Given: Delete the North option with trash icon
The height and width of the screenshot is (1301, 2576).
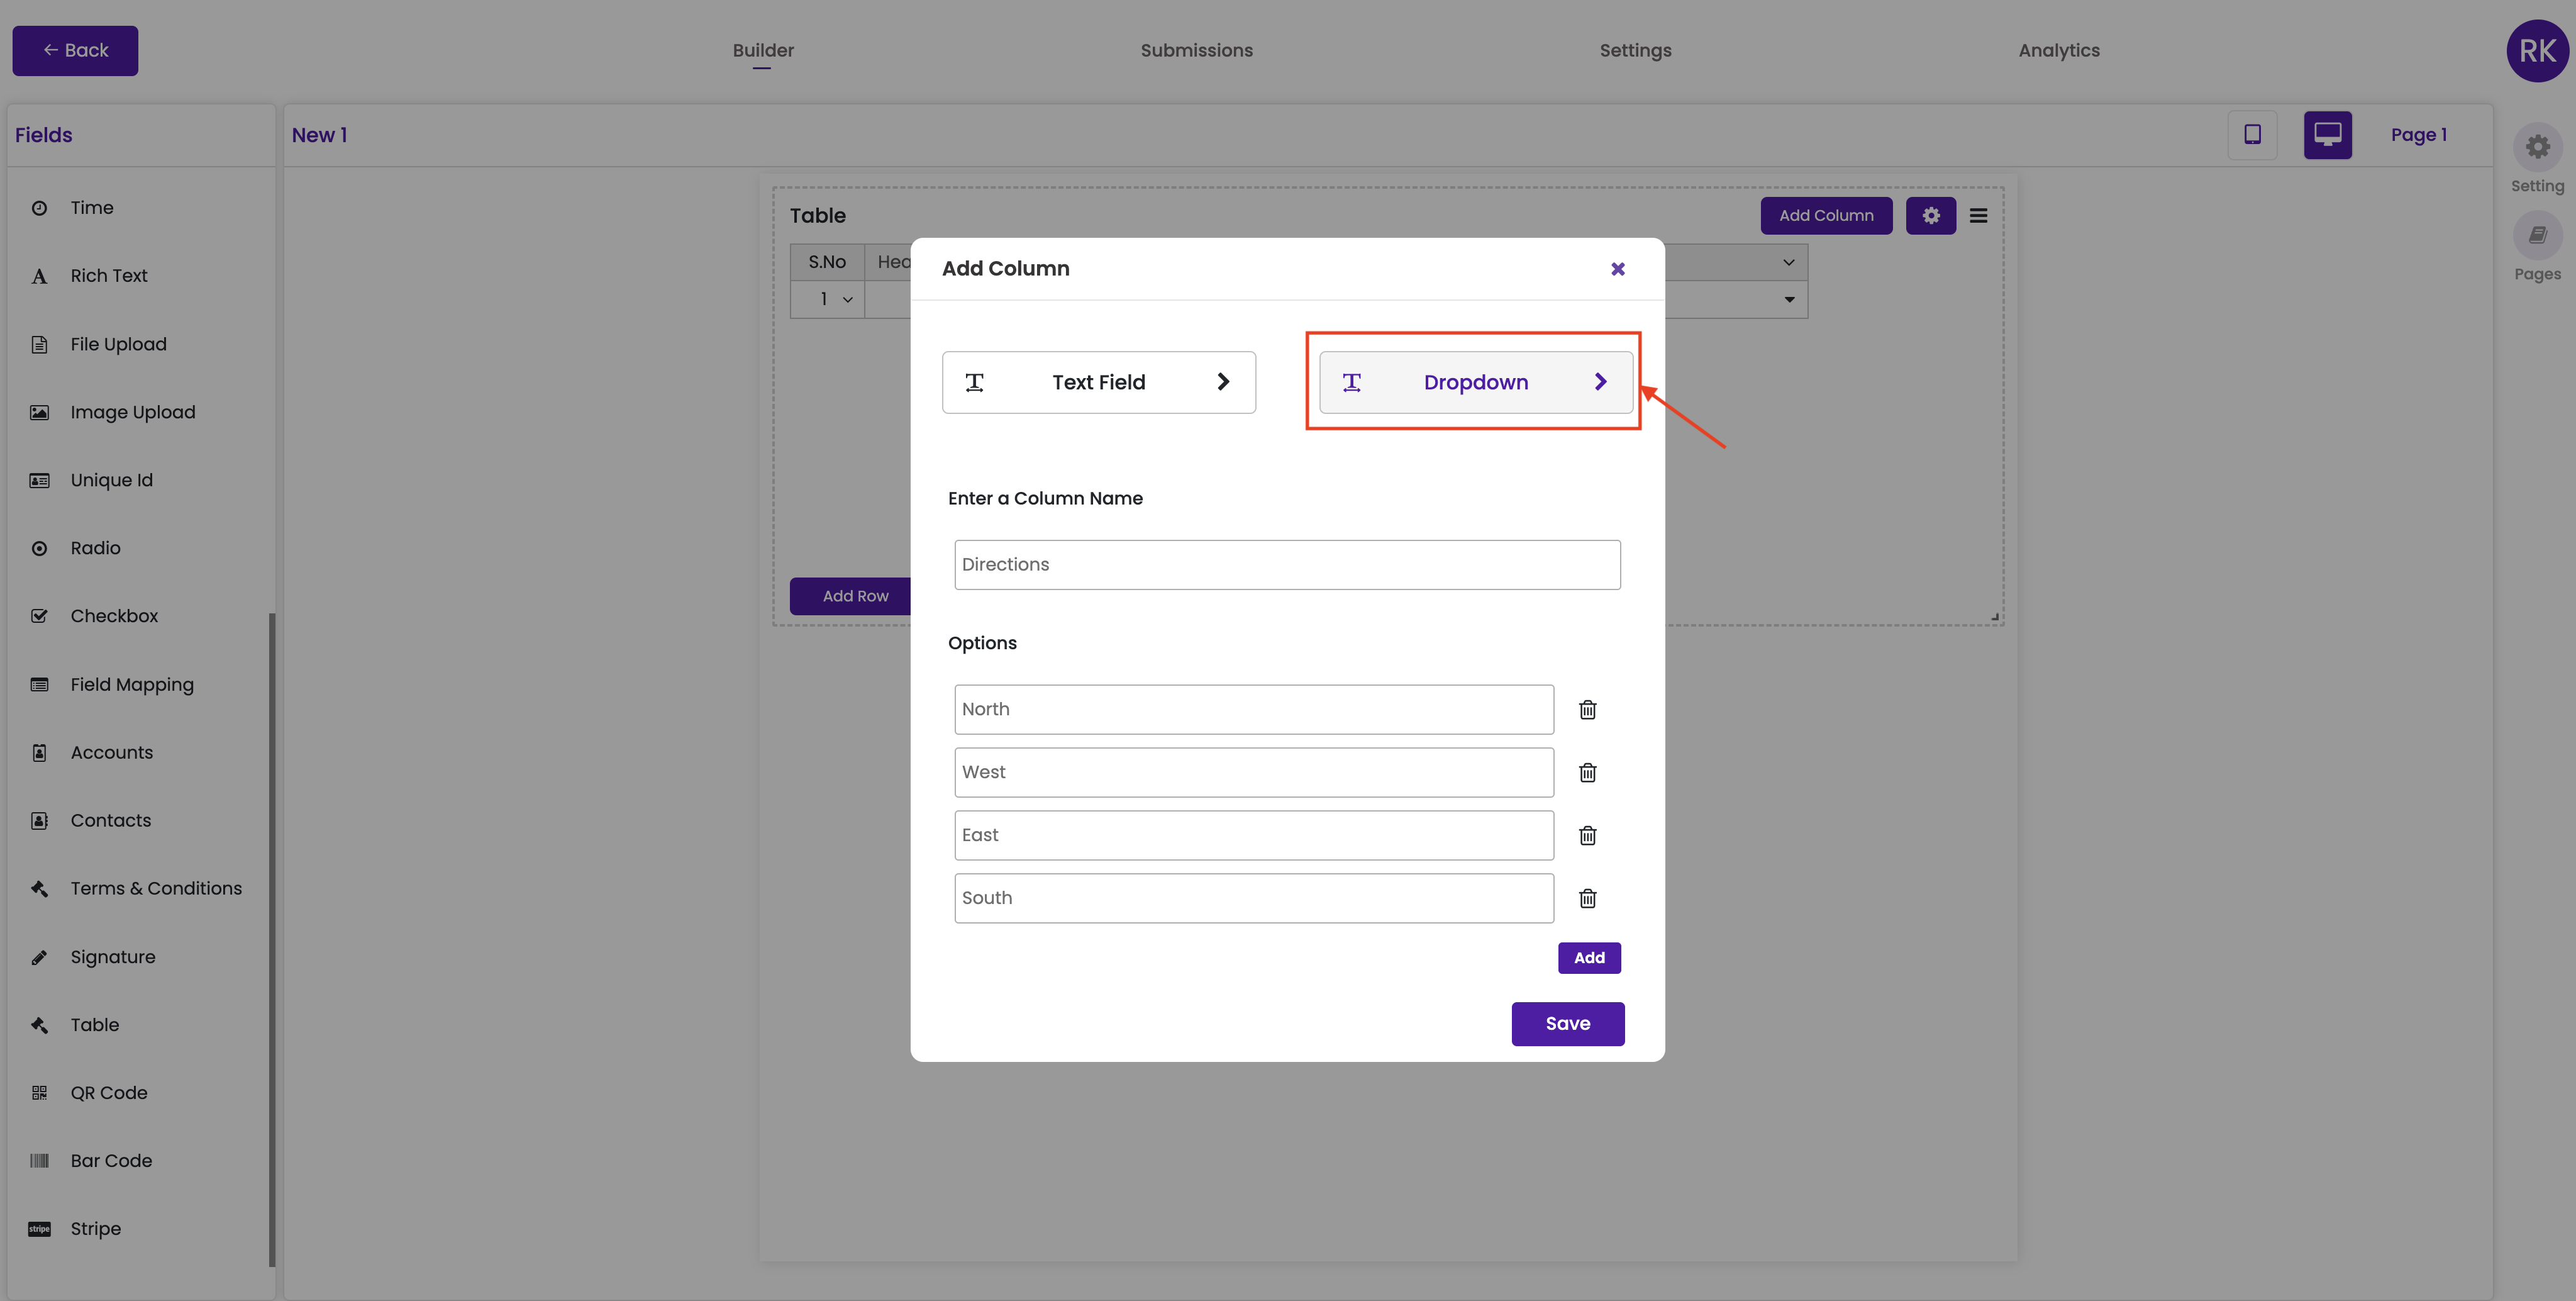Looking at the screenshot, I should [1587, 710].
